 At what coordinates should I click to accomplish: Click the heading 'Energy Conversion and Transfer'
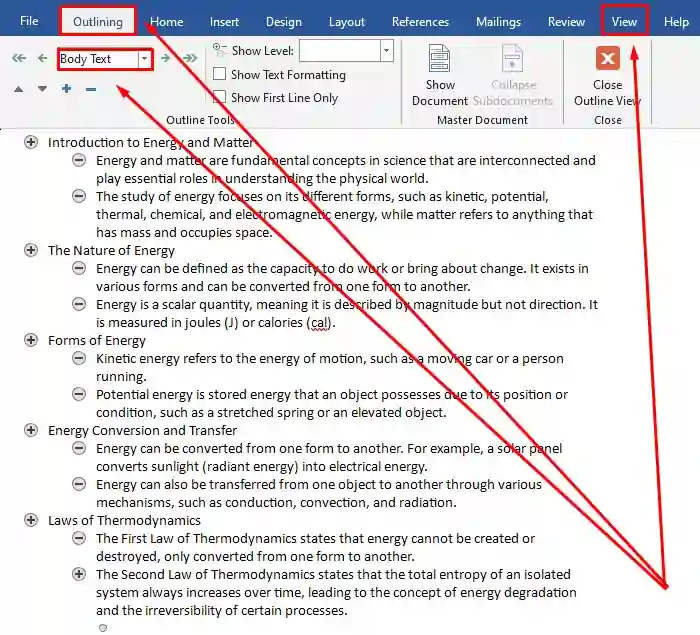tap(142, 430)
